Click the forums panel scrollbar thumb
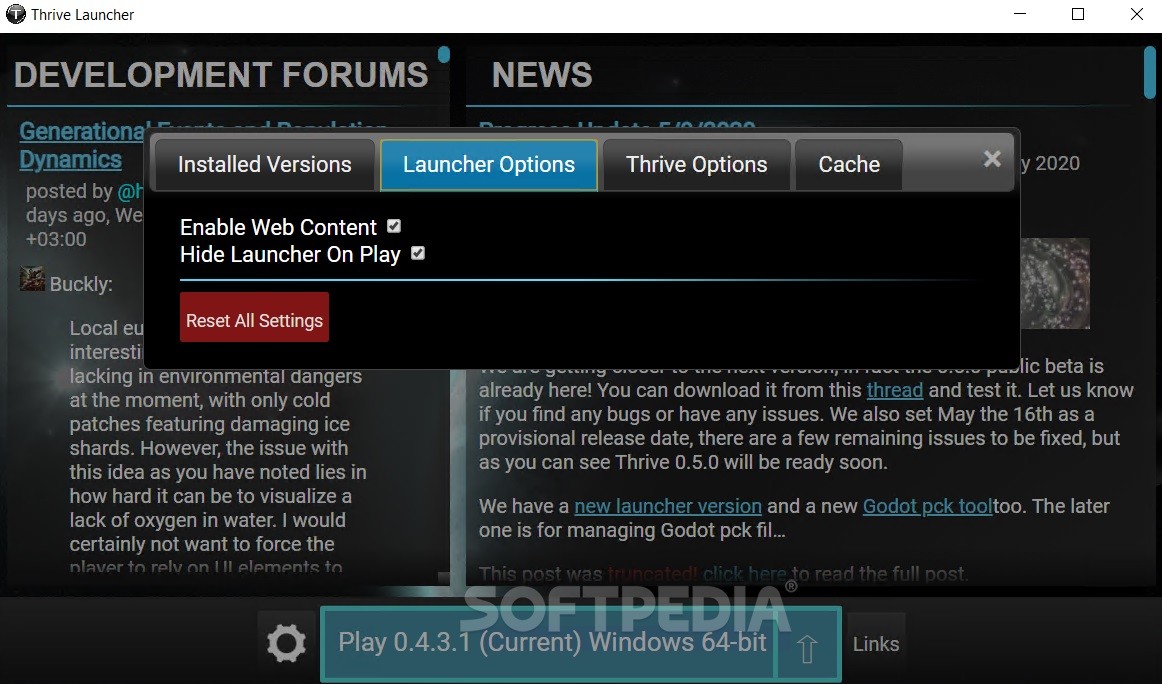Image resolution: width=1162 pixels, height=684 pixels. click(x=444, y=55)
